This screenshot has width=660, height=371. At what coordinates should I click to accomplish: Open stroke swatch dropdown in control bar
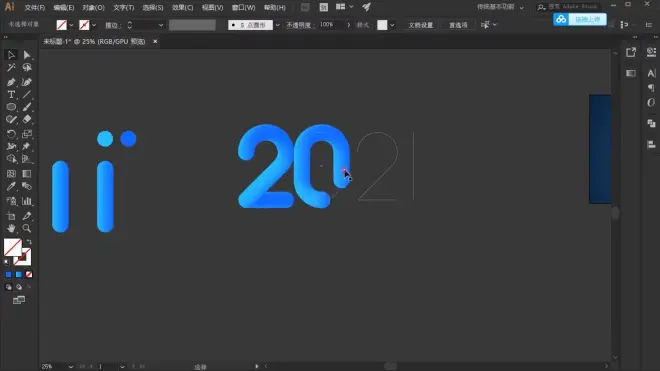(x=94, y=25)
